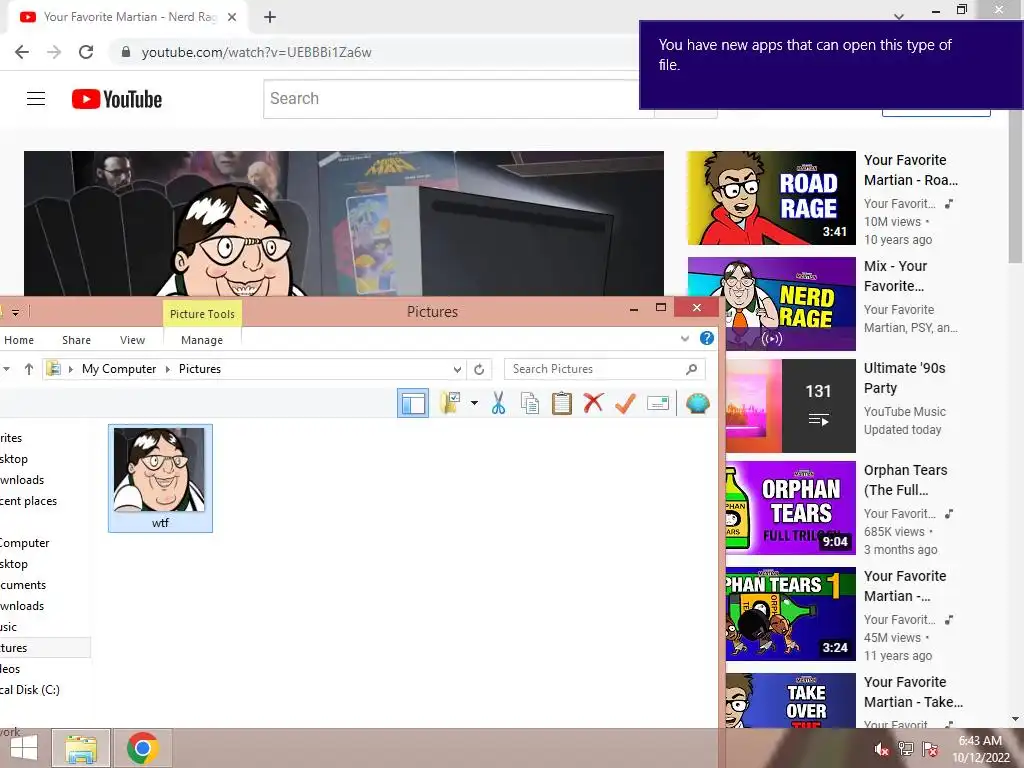Click the Action Center flag tray icon
This screenshot has height=768, width=1024.
point(930,748)
